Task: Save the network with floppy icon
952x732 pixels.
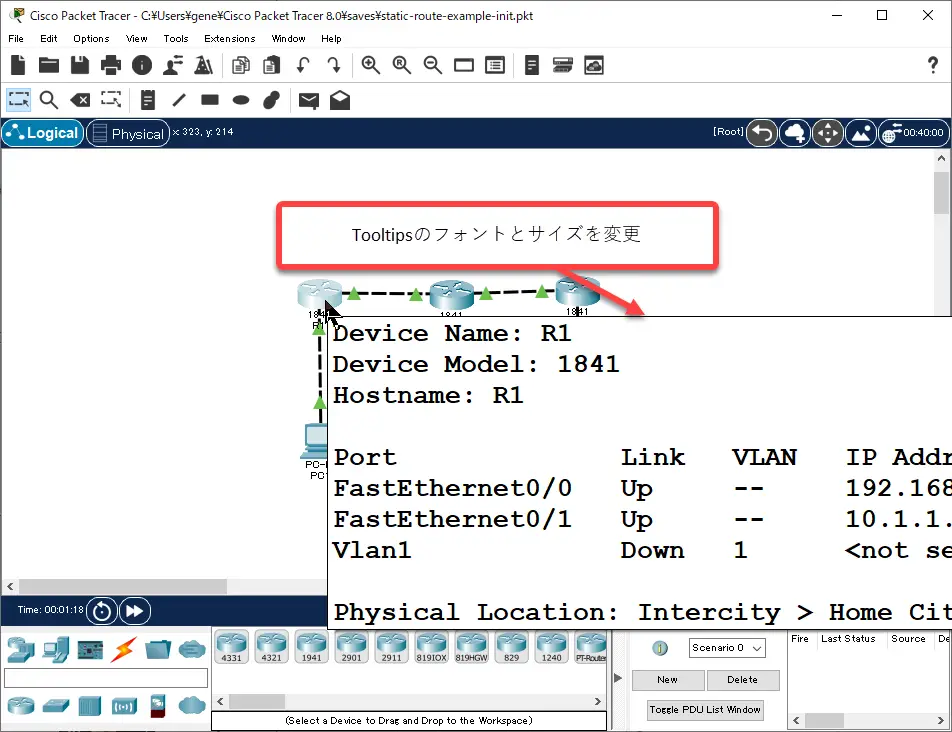Action: point(80,65)
